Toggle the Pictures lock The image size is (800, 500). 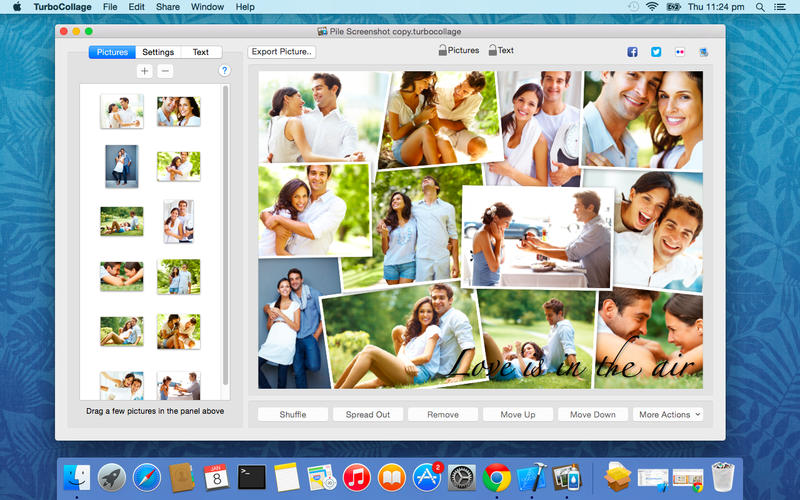pyautogui.click(x=442, y=51)
